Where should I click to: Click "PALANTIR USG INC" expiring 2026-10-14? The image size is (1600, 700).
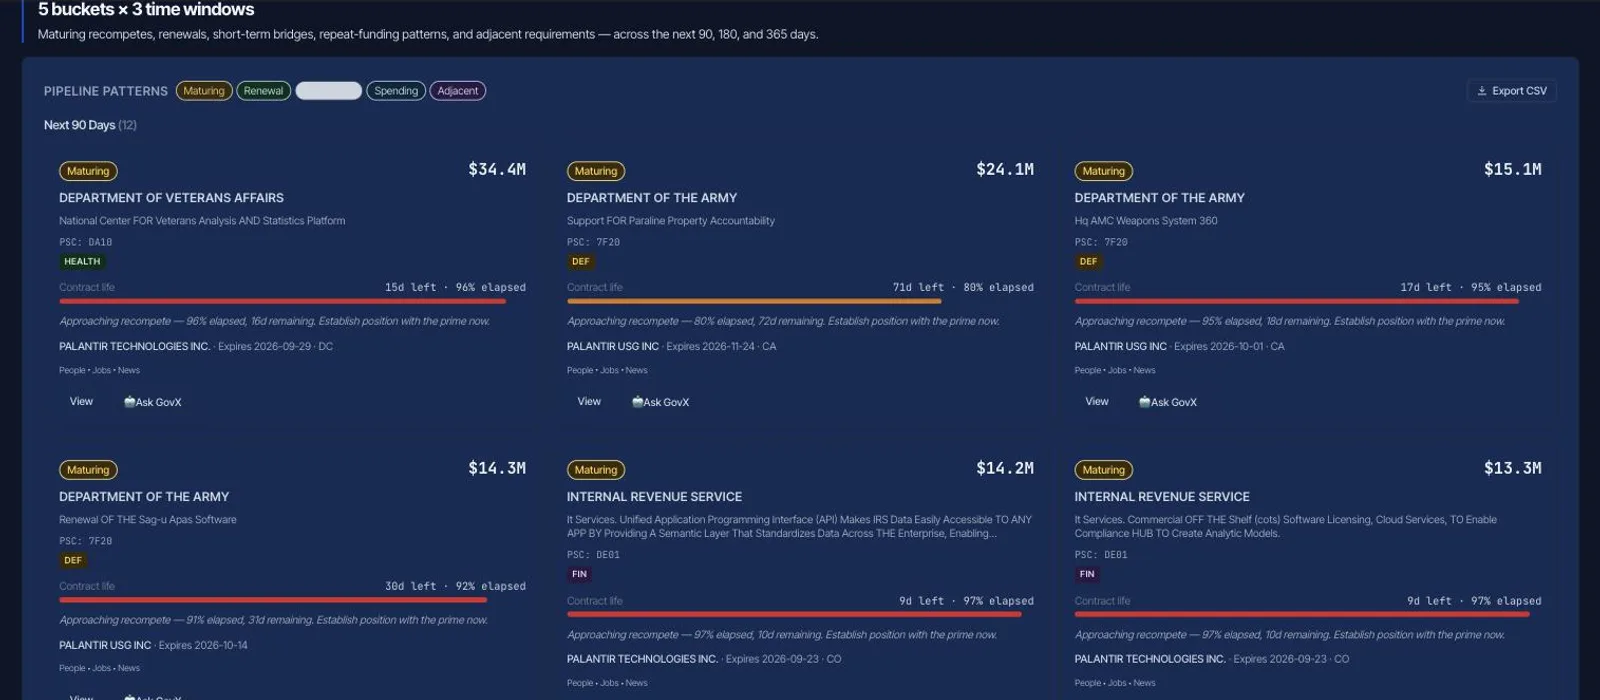(105, 646)
